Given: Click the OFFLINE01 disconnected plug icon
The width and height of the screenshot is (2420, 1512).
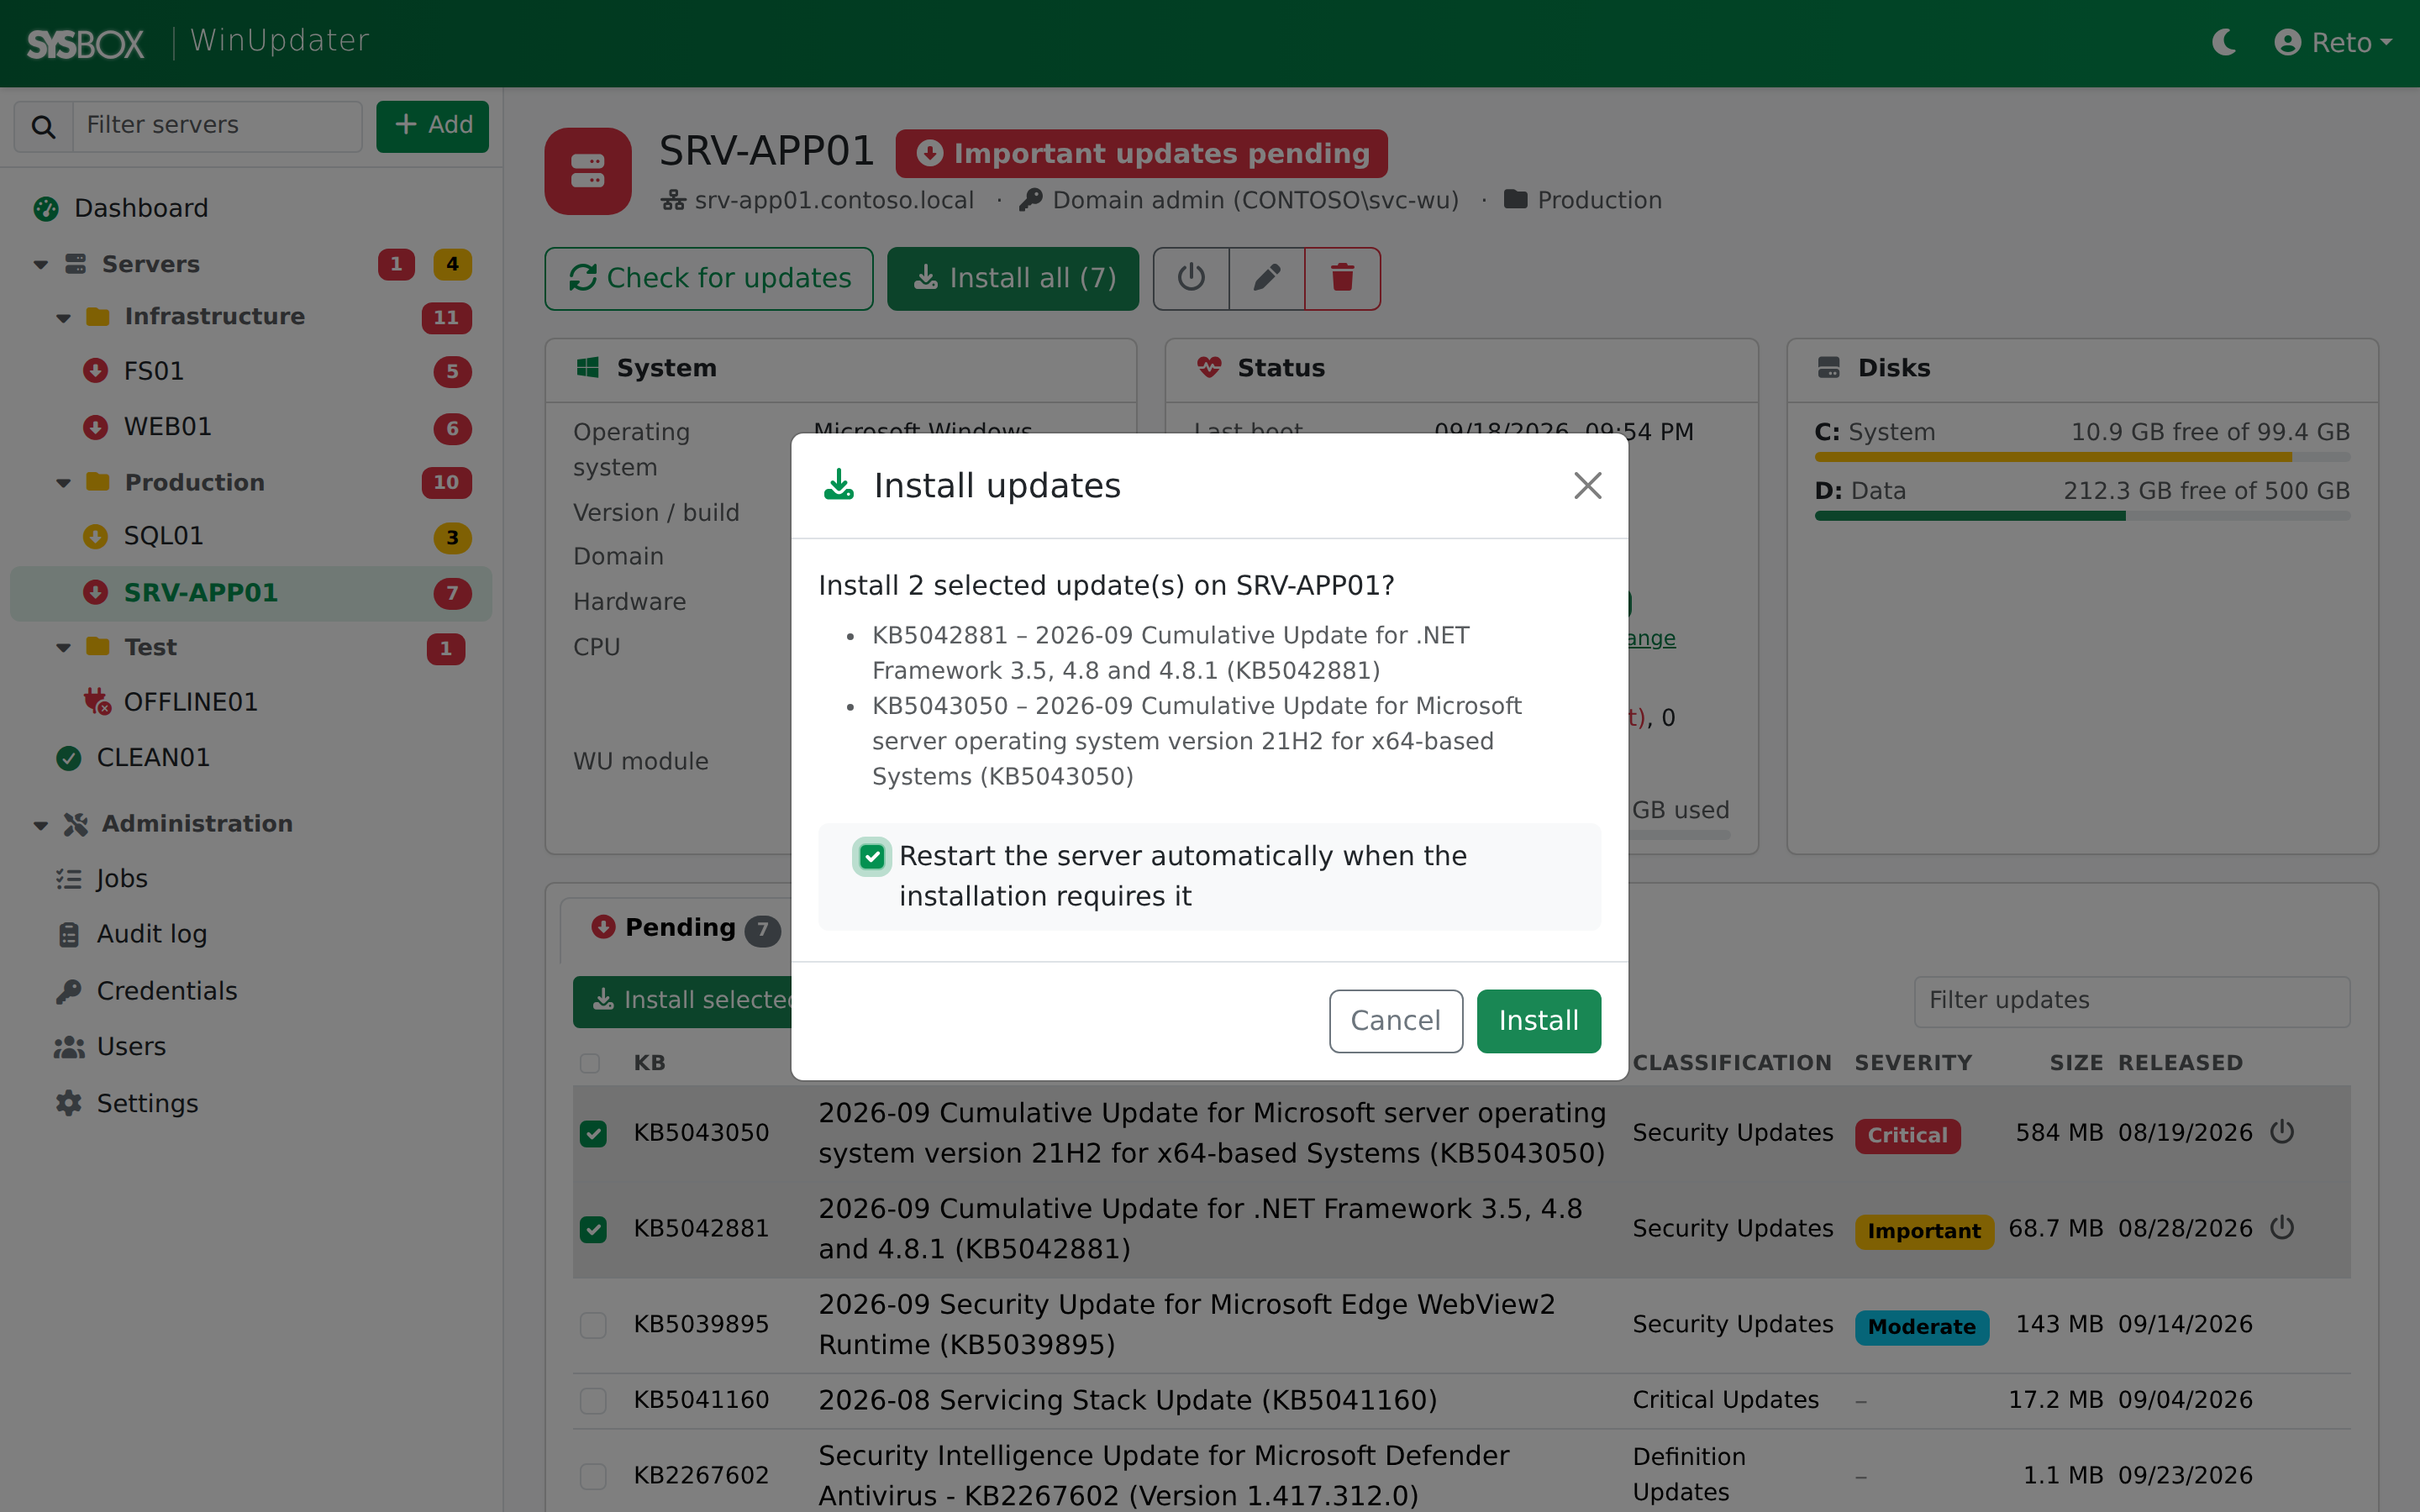Looking at the screenshot, I should coord(96,702).
